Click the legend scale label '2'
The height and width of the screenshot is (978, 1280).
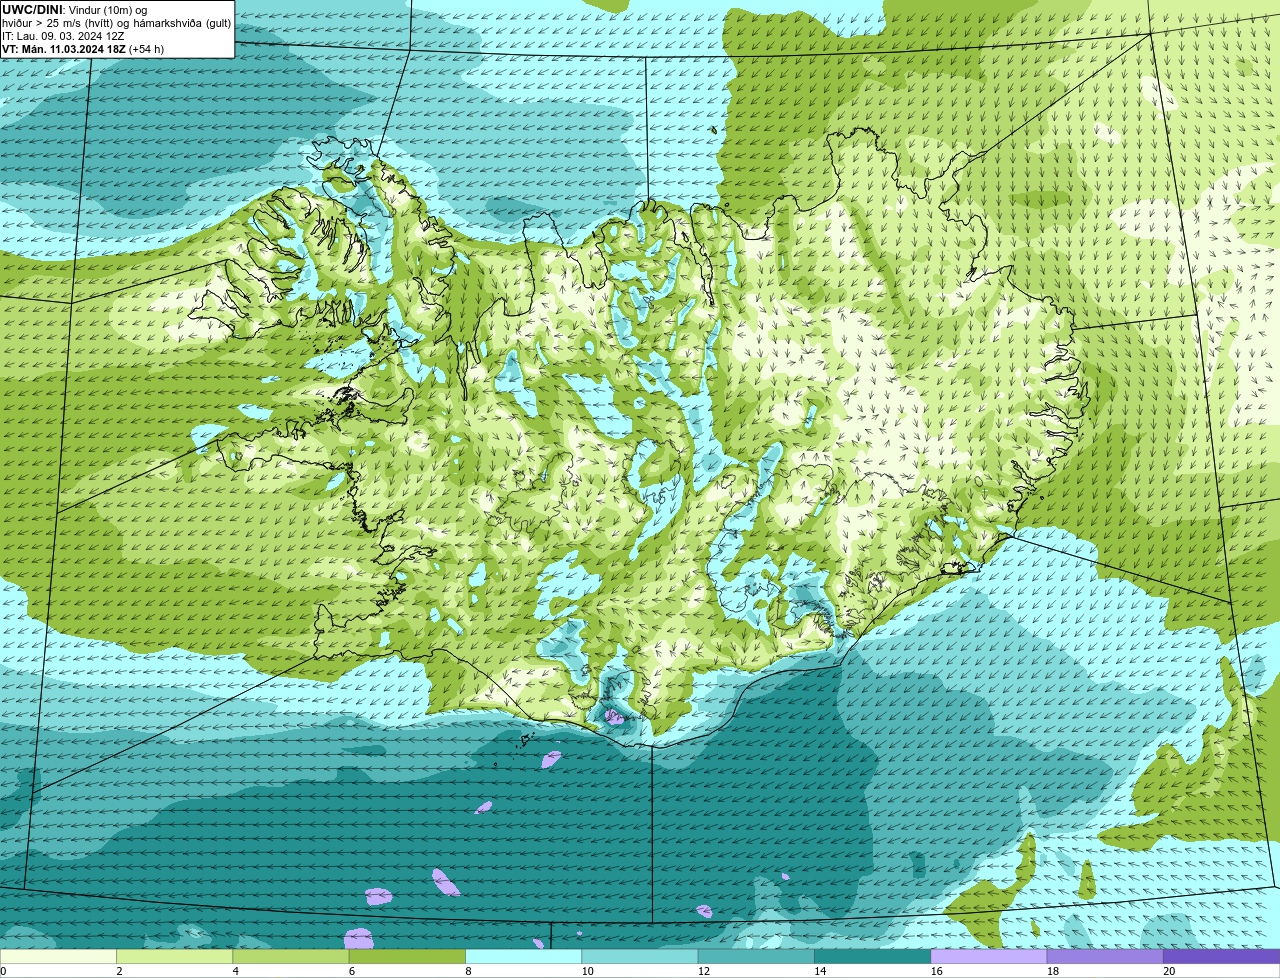pos(120,971)
